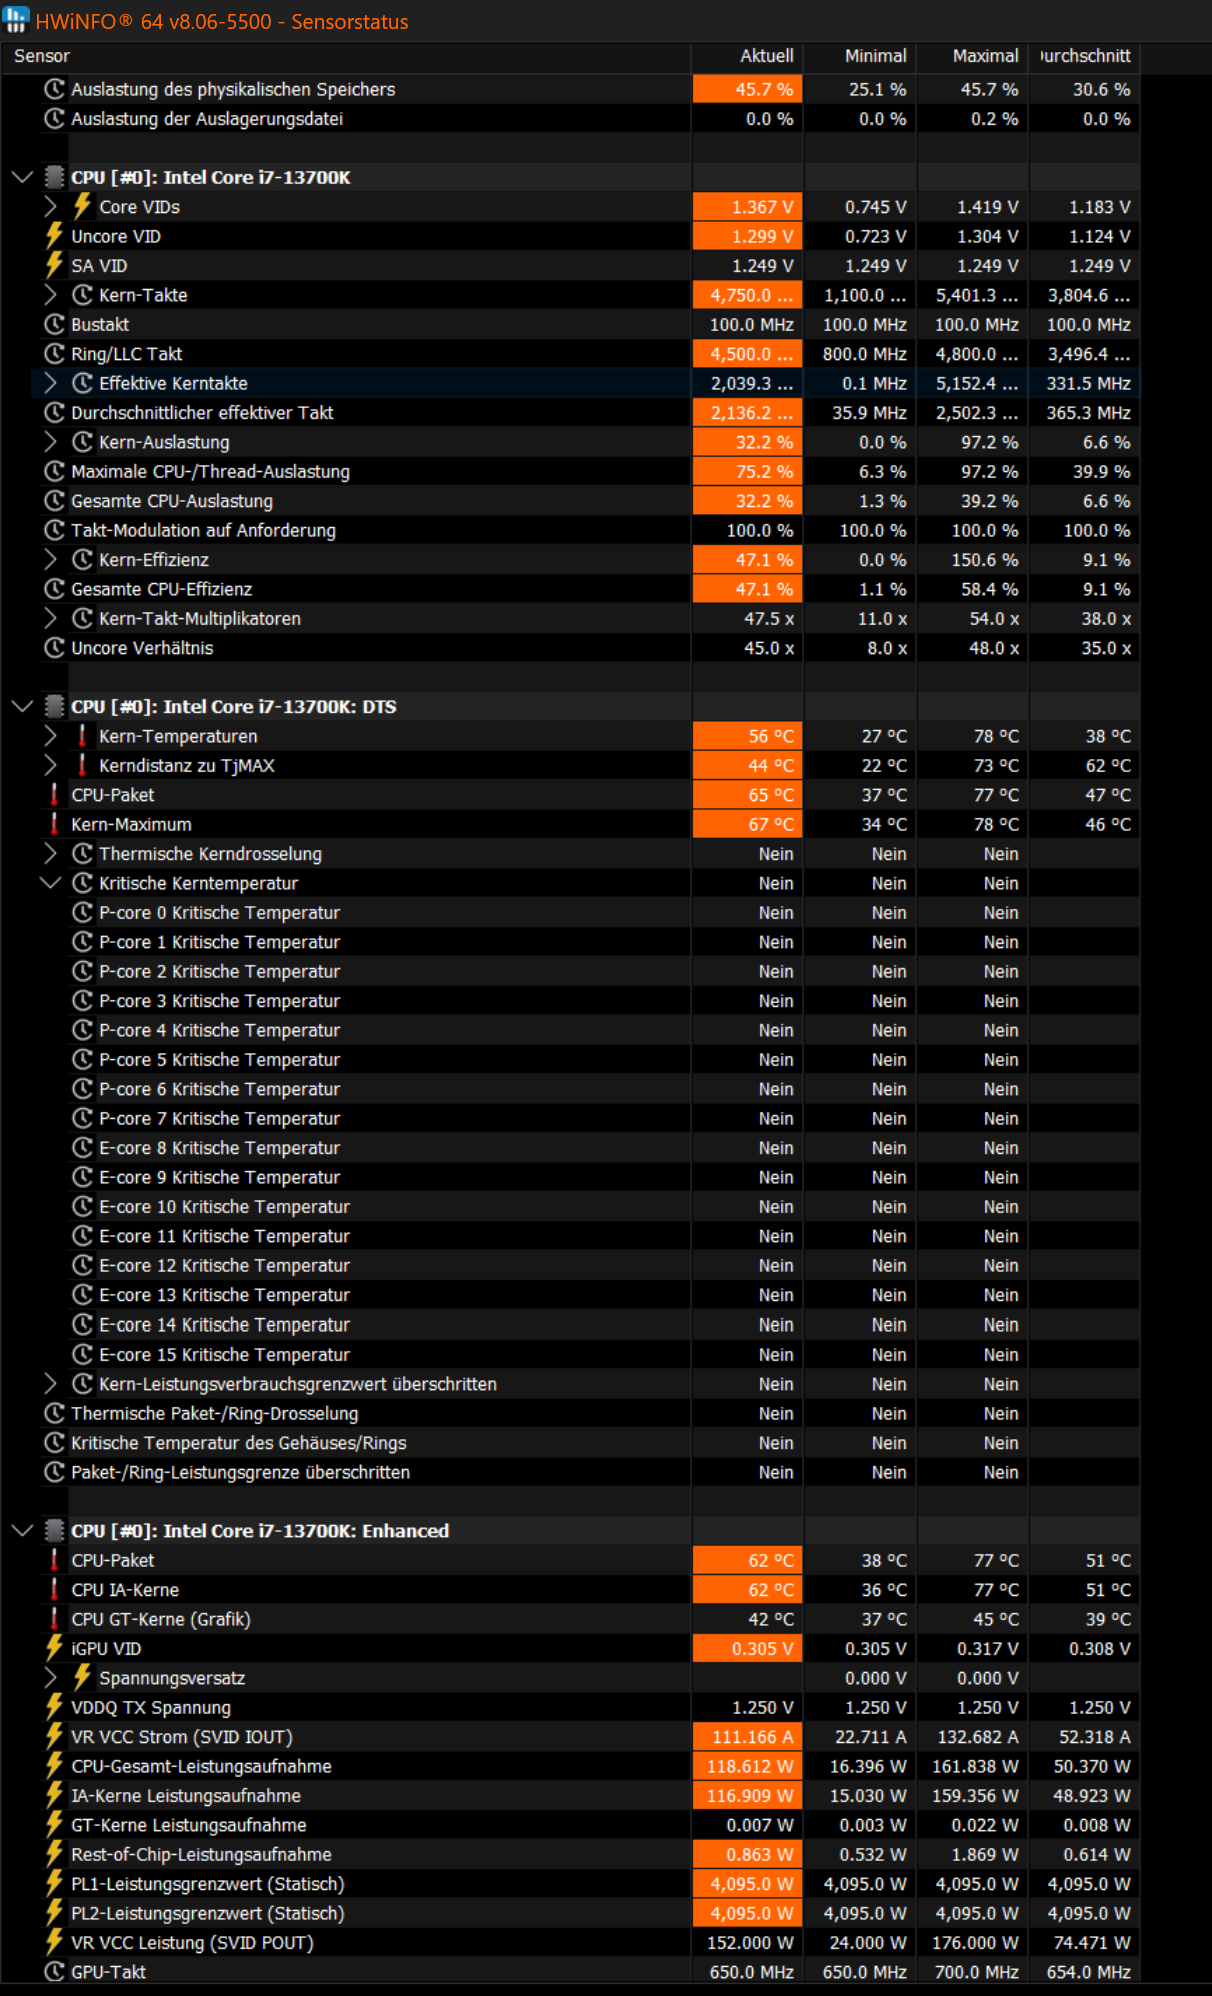Image resolution: width=1212 pixels, height=1996 pixels.
Task: Click the thermometer icon beside CPU GT-Kerne (Grafik)
Action: point(54,1619)
